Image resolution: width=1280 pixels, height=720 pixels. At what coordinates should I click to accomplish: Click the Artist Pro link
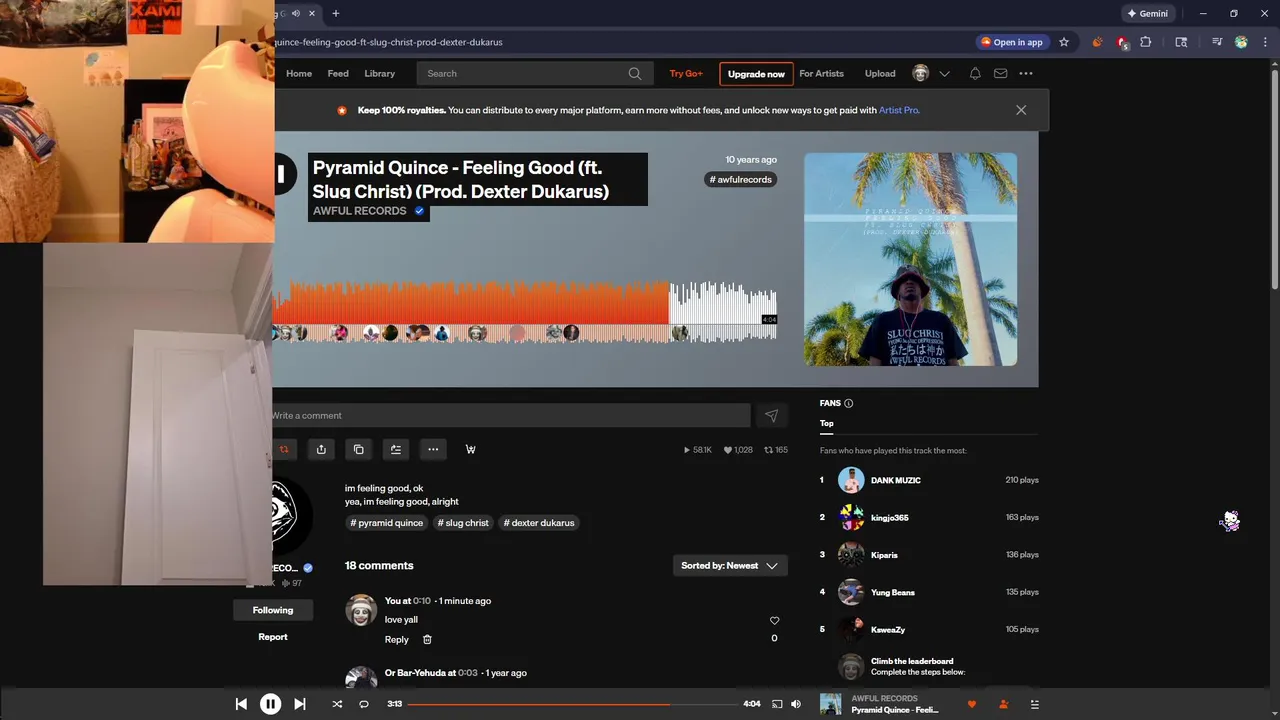(x=899, y=110)
